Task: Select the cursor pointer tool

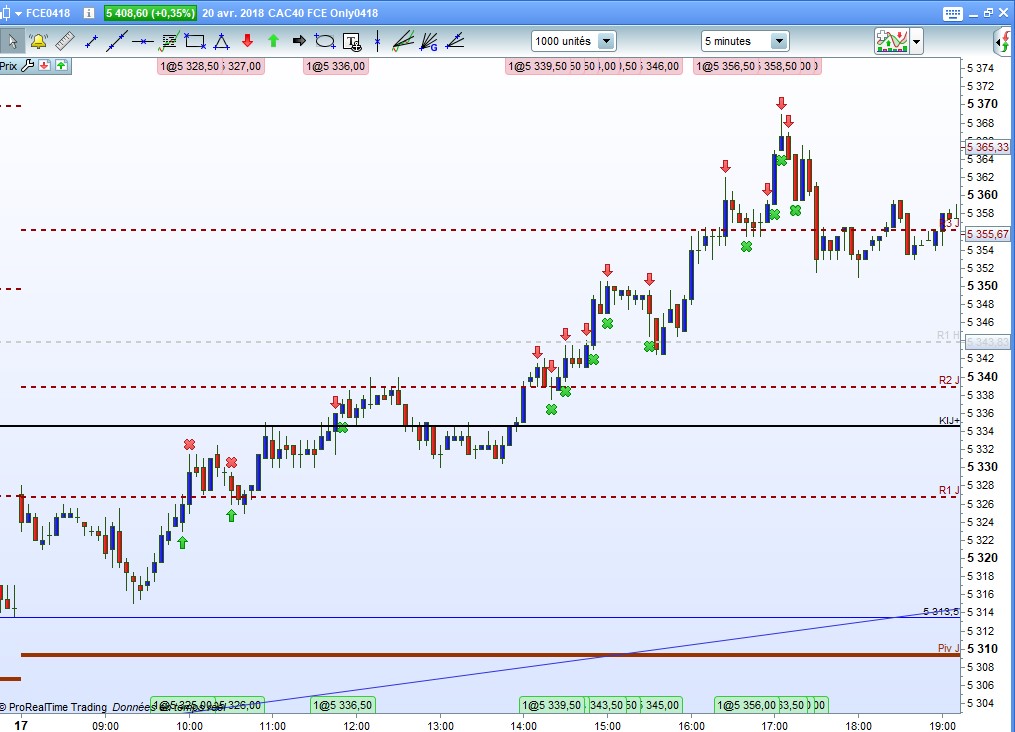Action: point(11,41)
